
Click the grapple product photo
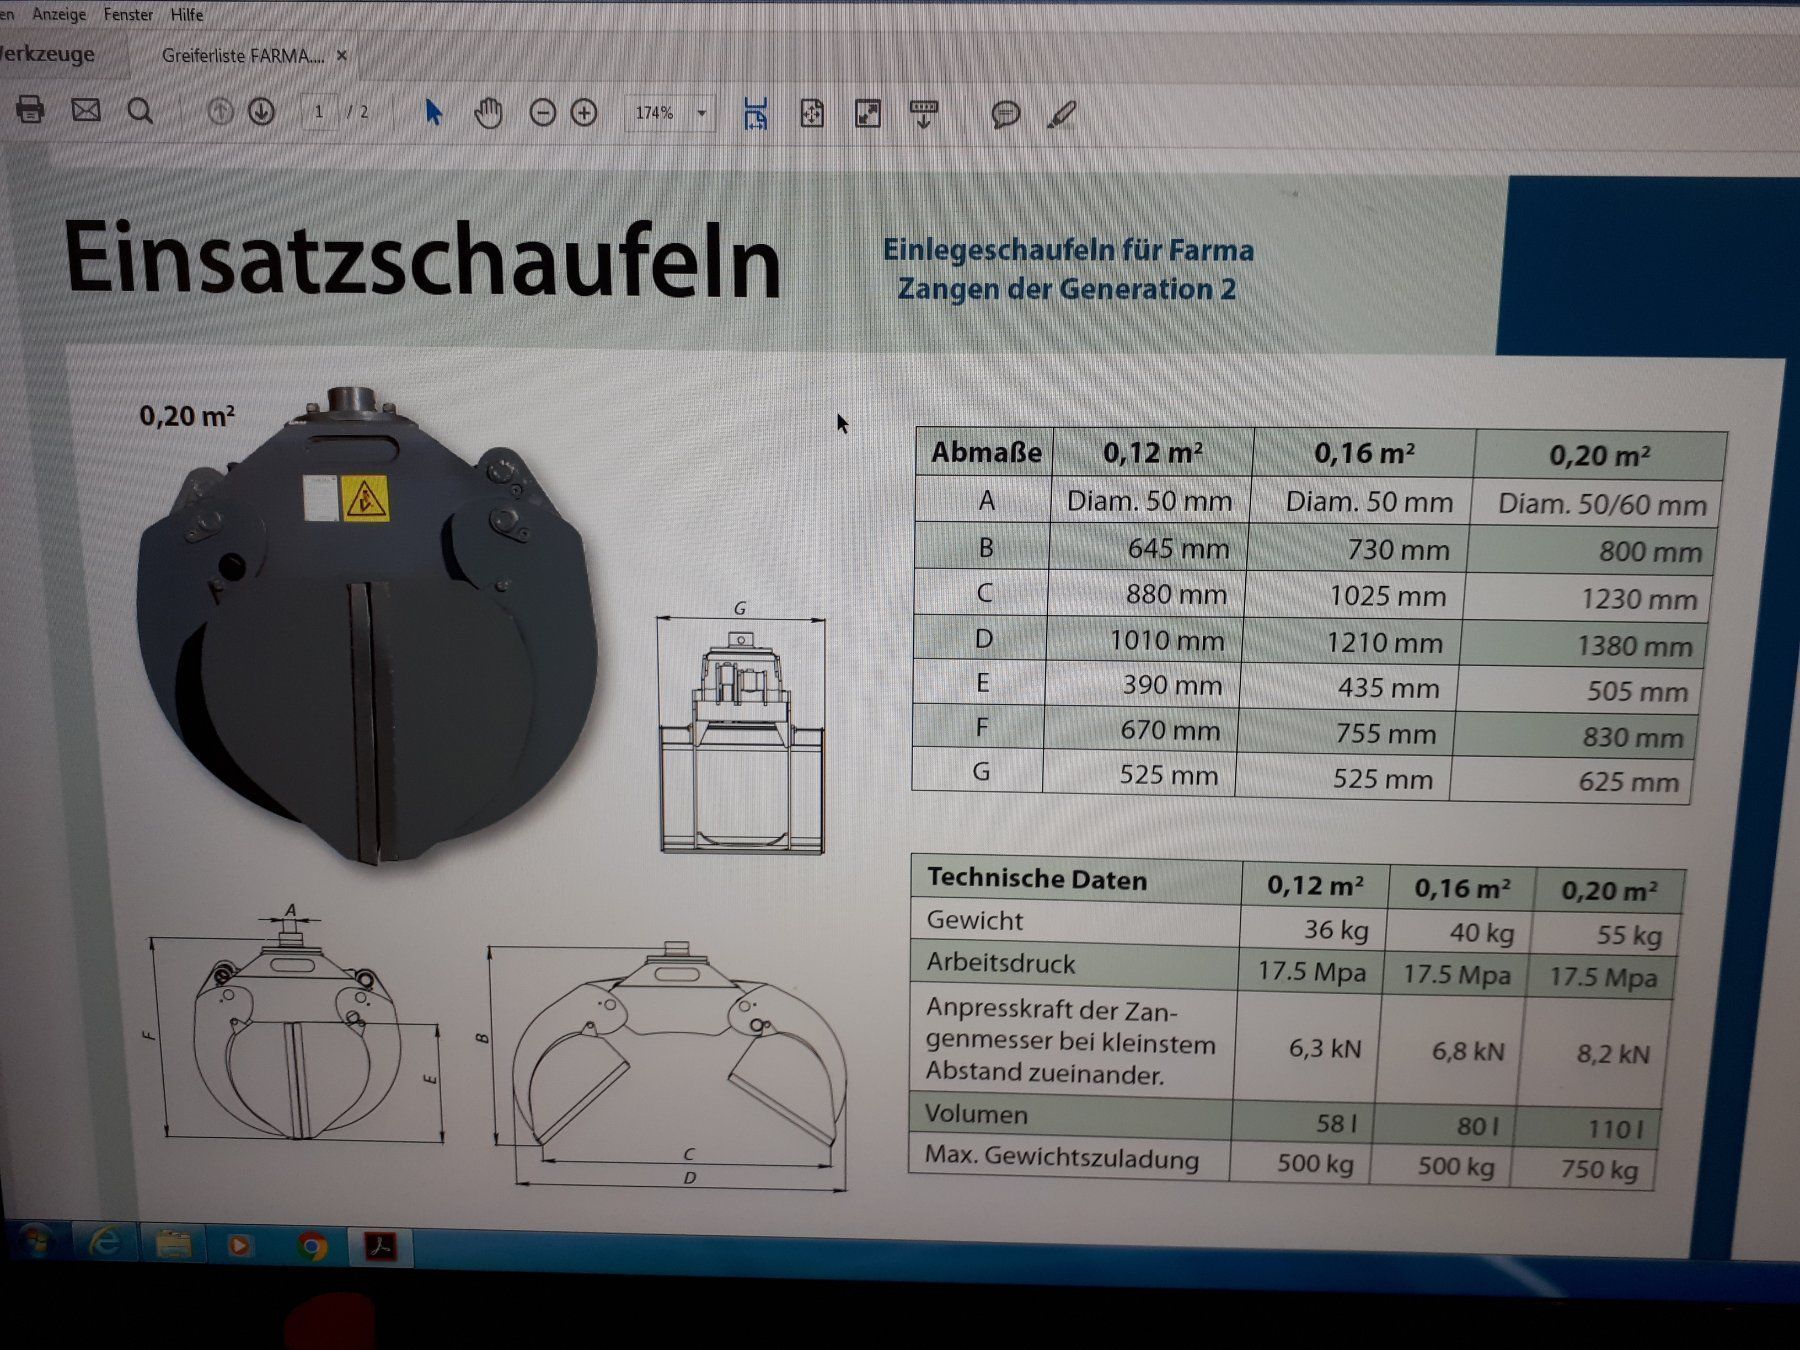coord(368,626)
